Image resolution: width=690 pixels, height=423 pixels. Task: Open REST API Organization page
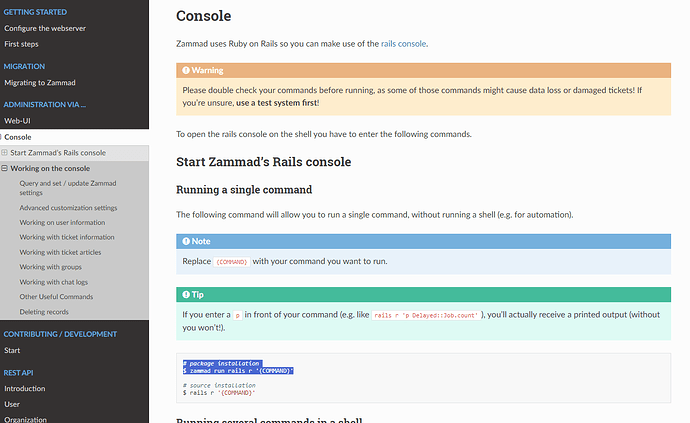(x=26, y=419)
